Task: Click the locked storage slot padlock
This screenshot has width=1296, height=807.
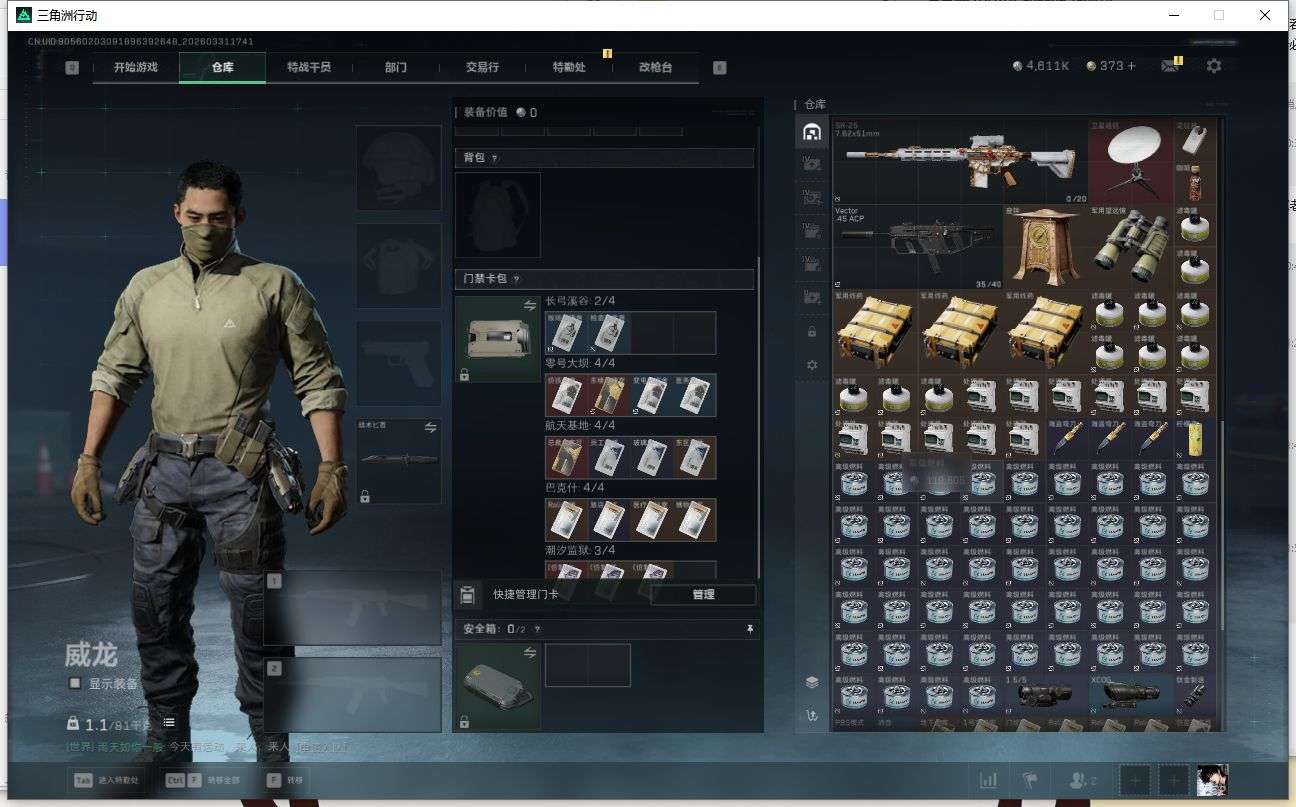Action: click(x=812, y=332)
